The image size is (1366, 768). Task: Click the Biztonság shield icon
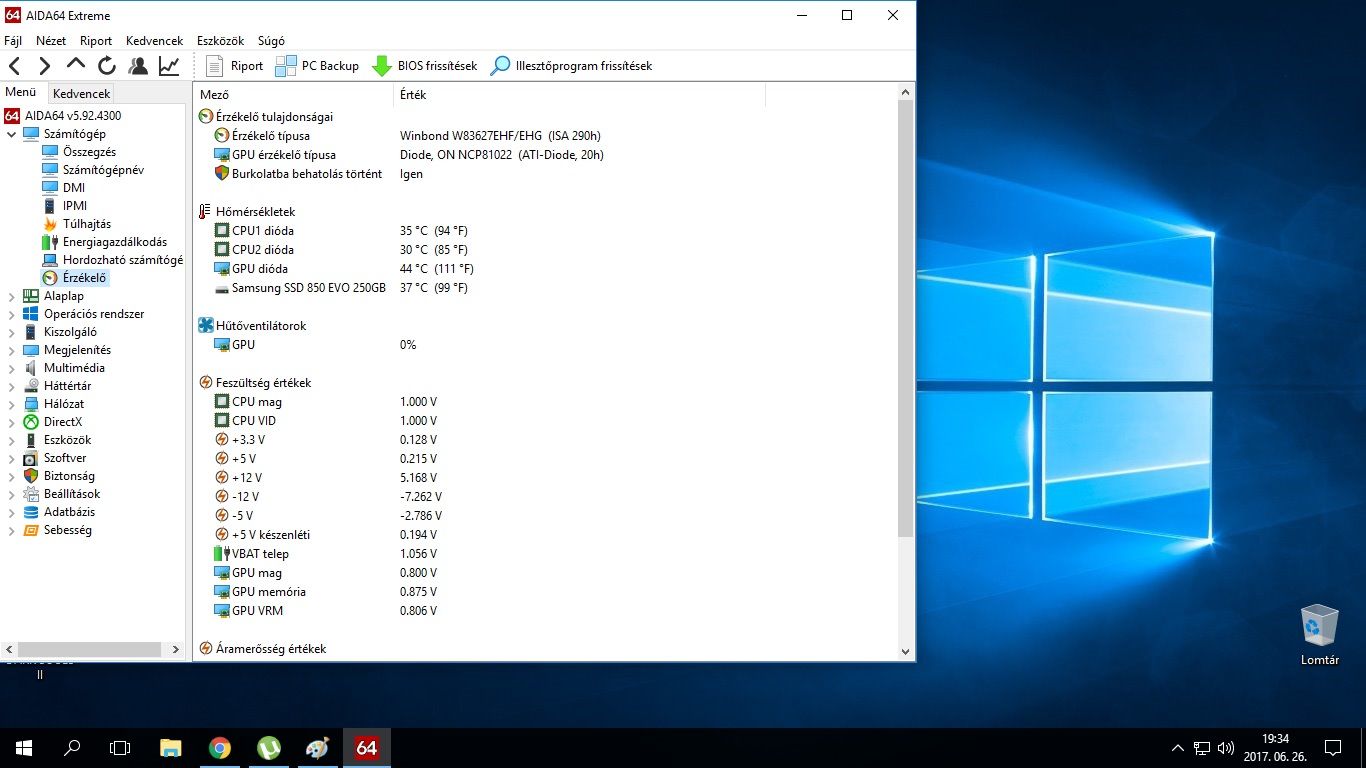(31, 476)
